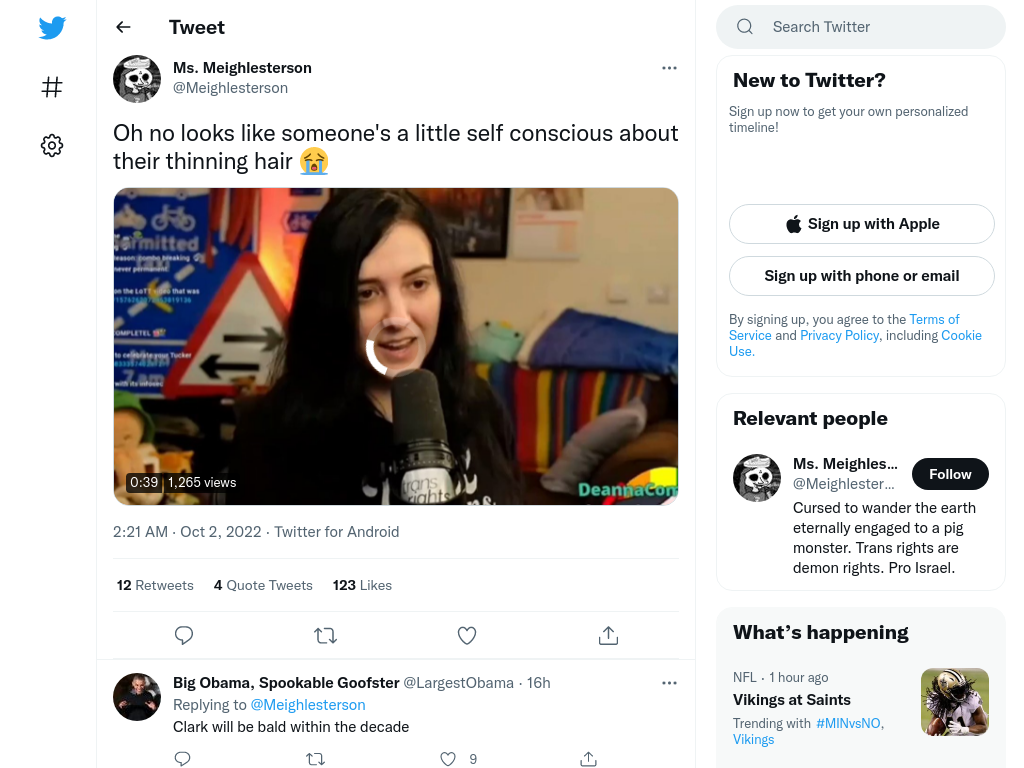This screenshot has height=768, width=1024.
Task: View the 12 Retweets list
Action: (x=155, y=585)
